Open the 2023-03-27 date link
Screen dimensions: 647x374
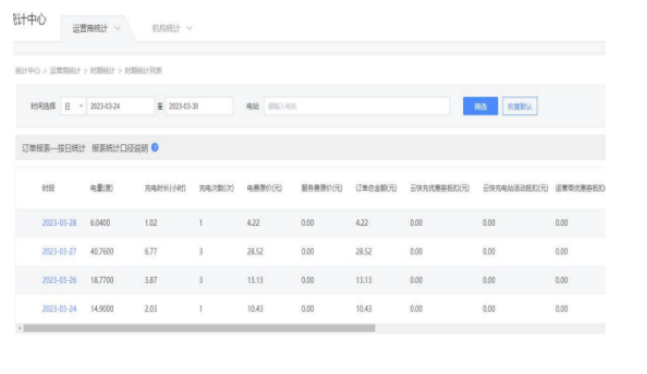(59, 251)
